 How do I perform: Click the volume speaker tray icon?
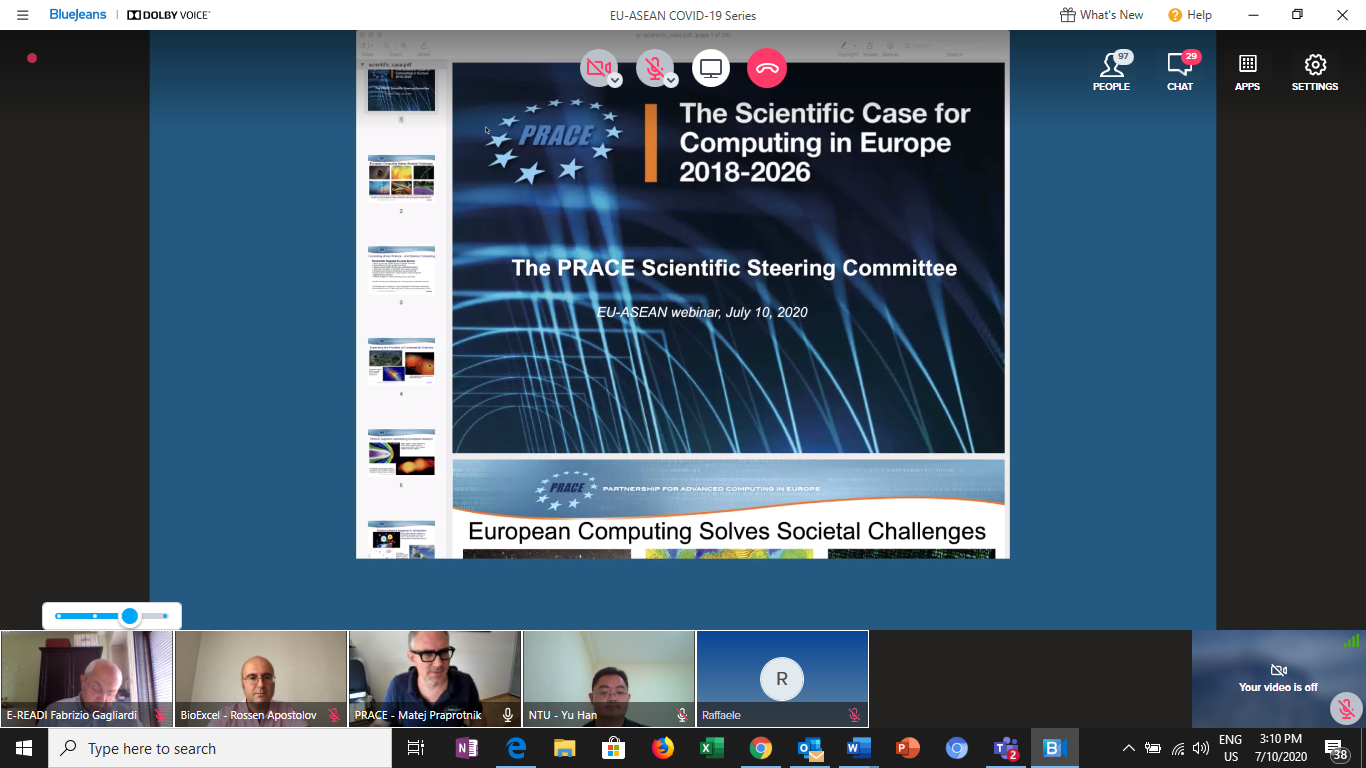pos(1201,748)
